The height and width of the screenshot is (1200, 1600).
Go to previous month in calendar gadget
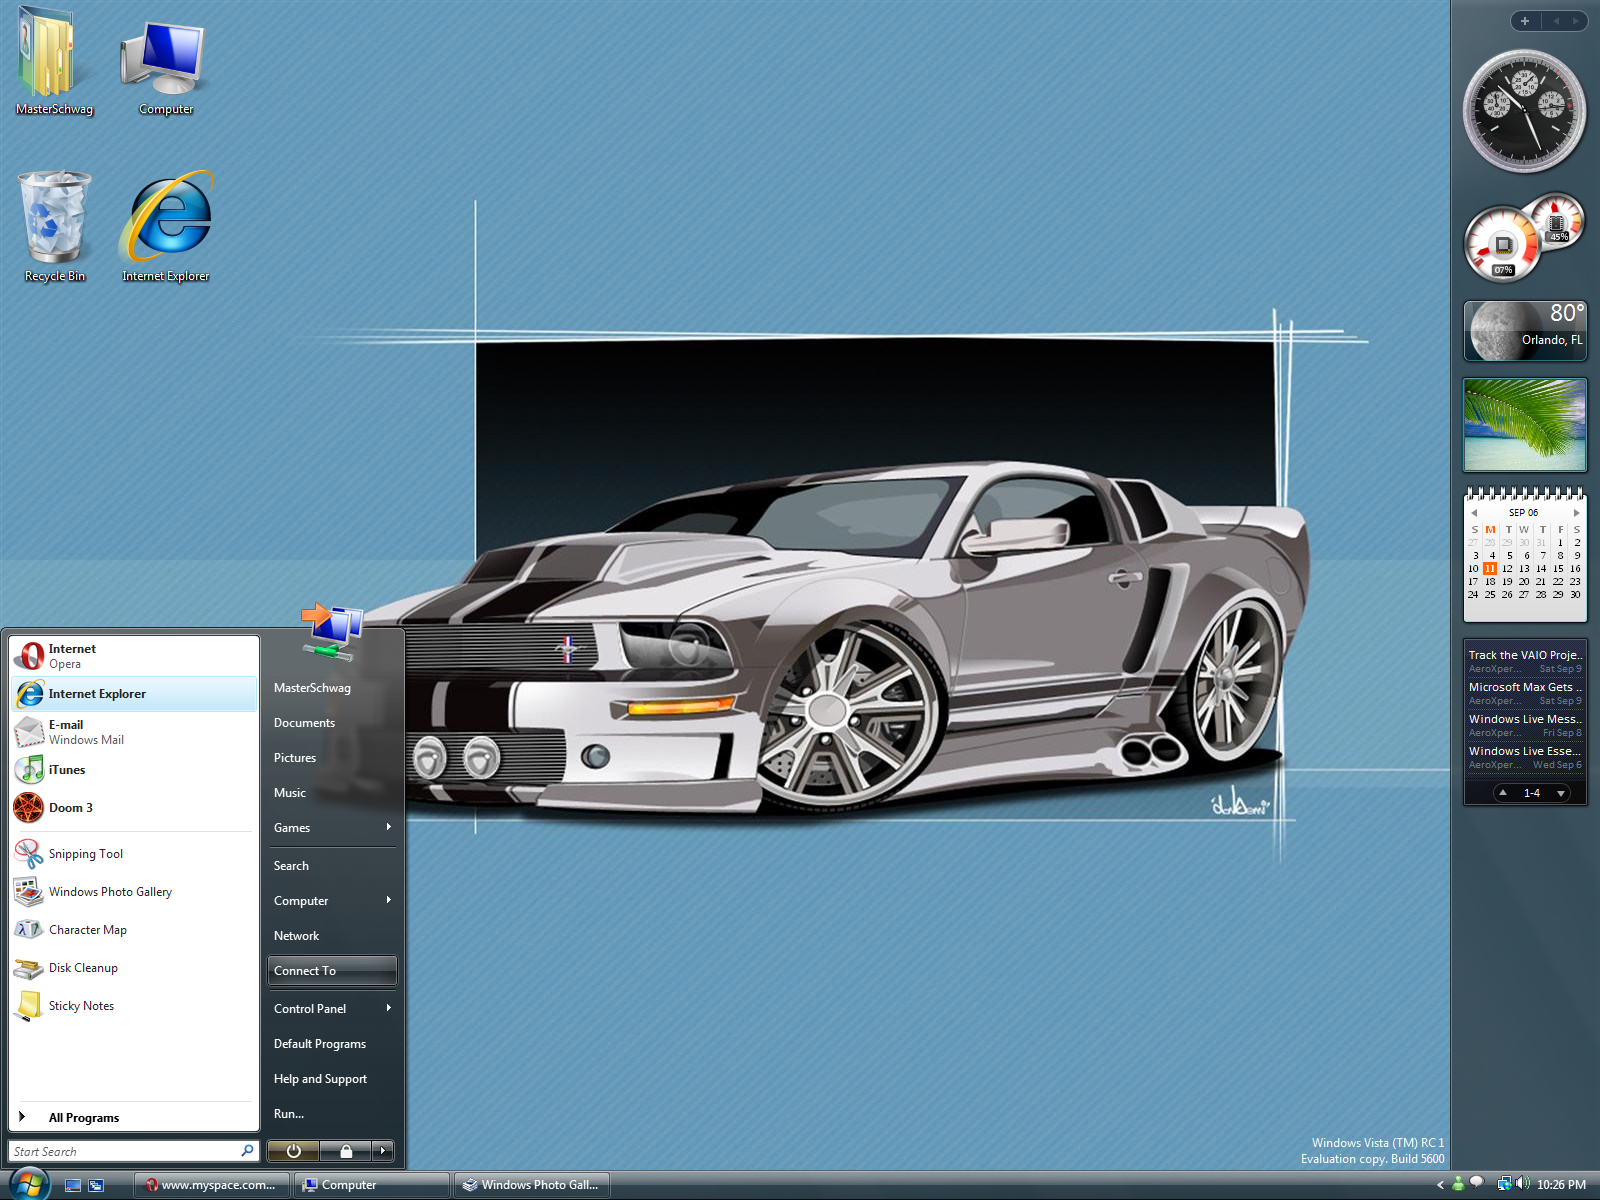(1474, 513)
